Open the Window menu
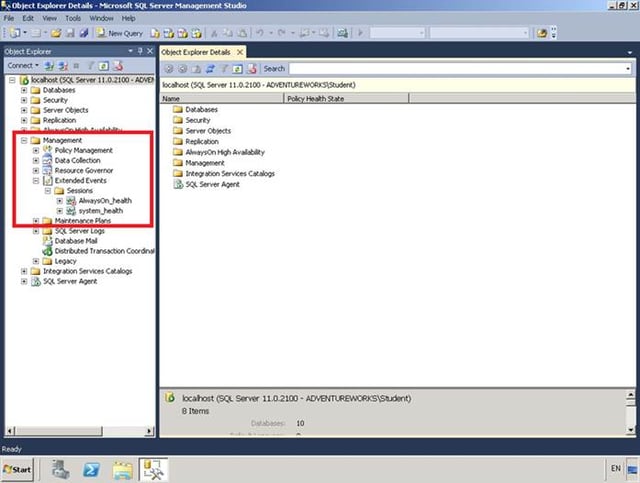The image size is (640, 483). (x=101, y=18)
